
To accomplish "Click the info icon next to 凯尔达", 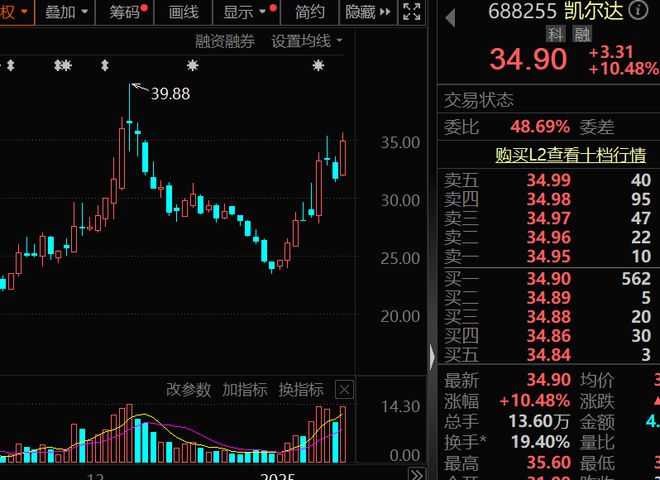I will (x=639, y=10).
